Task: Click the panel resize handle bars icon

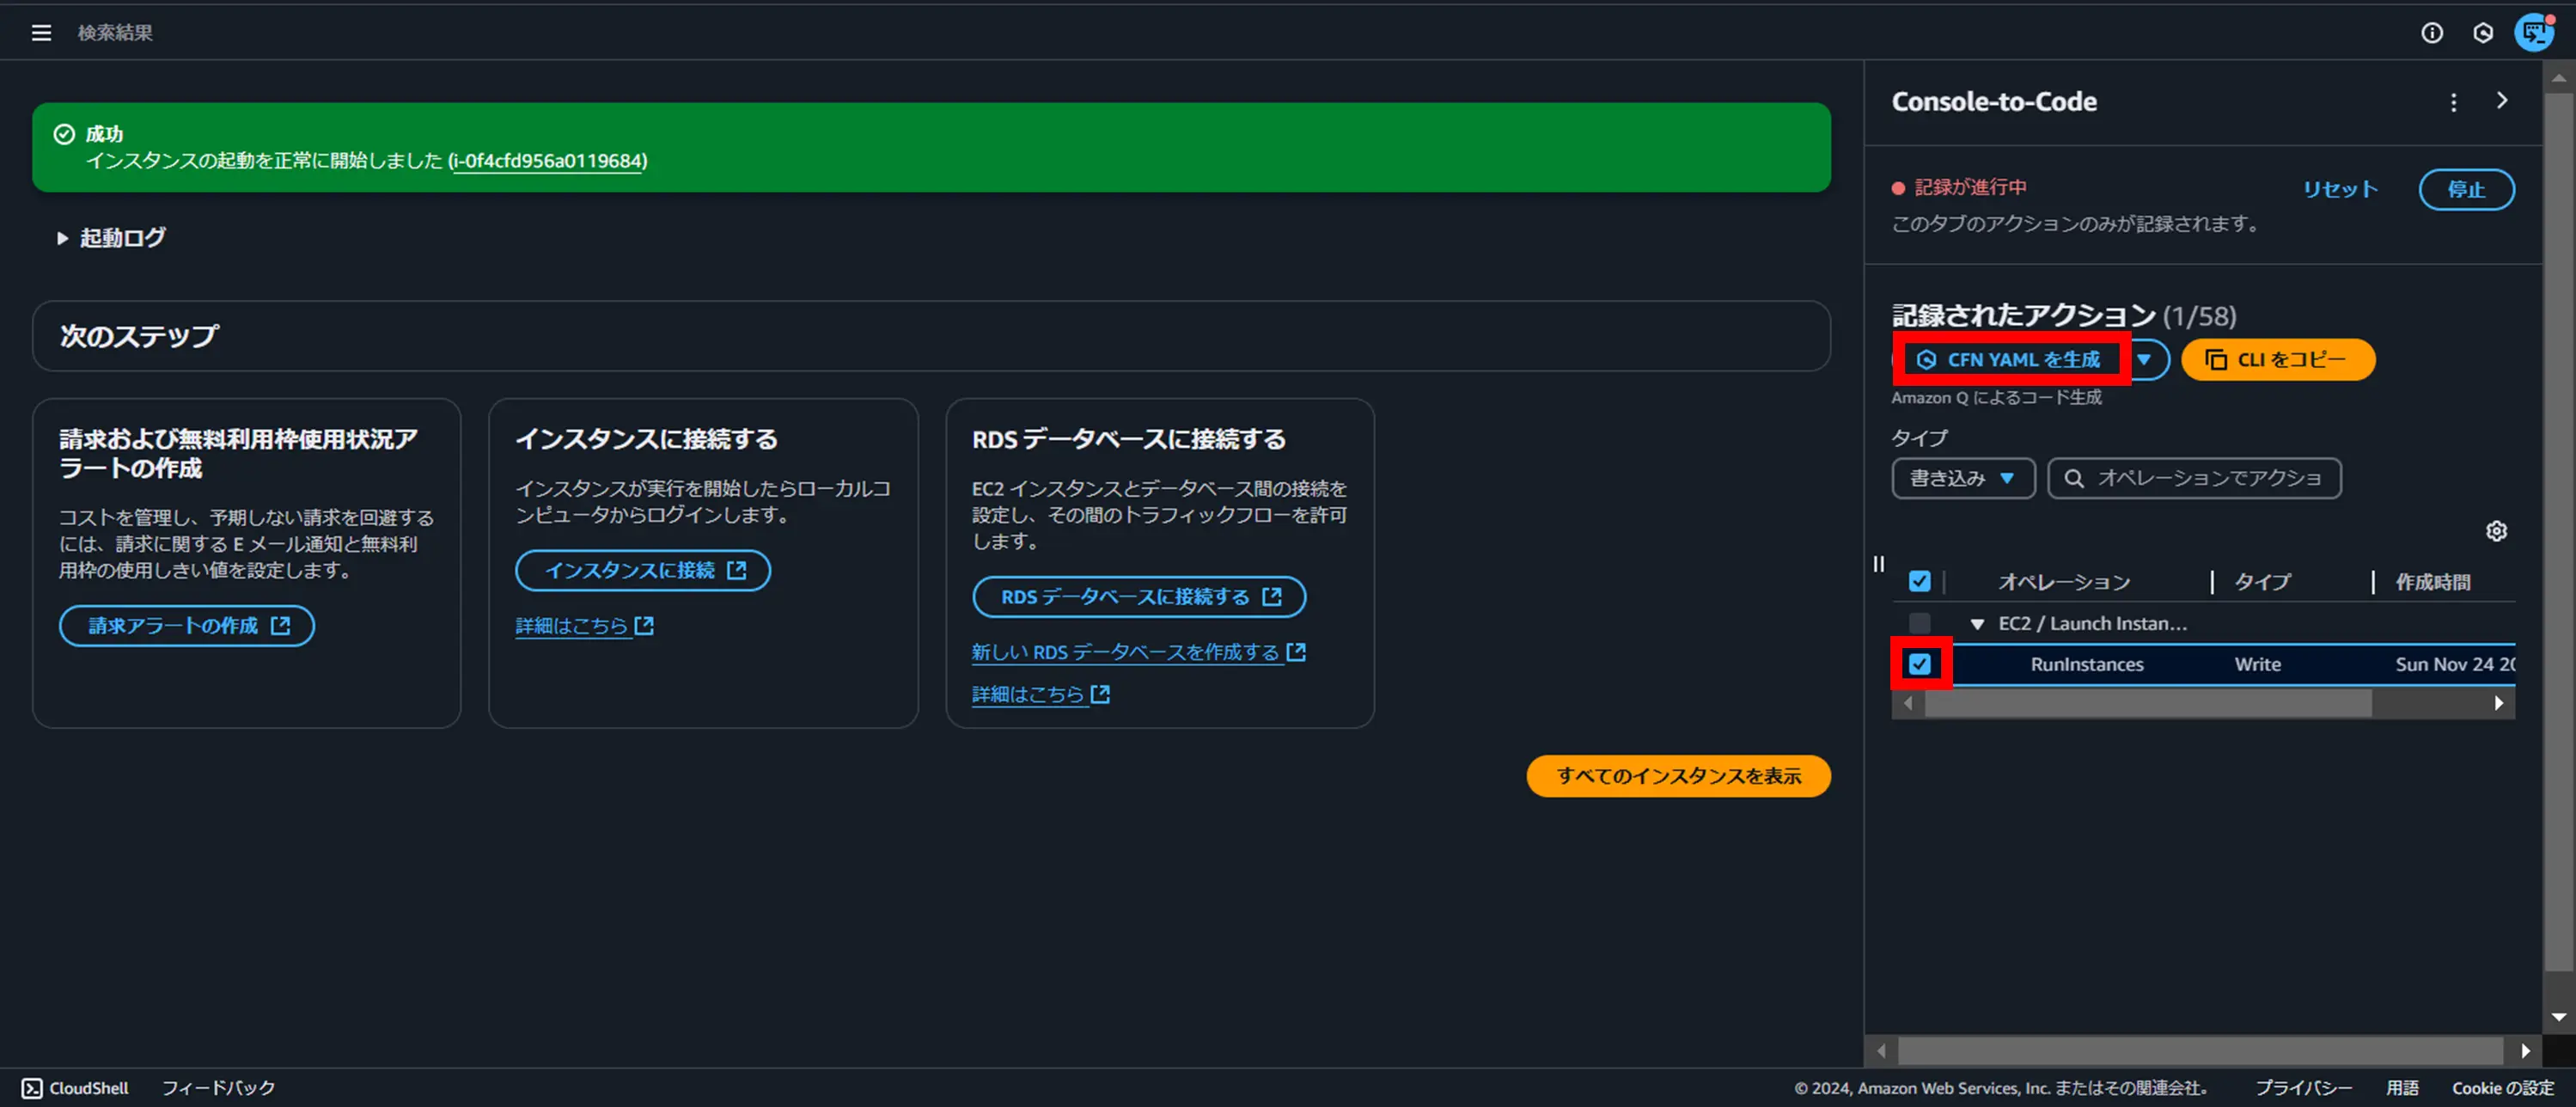Action: click(1879, 564)
